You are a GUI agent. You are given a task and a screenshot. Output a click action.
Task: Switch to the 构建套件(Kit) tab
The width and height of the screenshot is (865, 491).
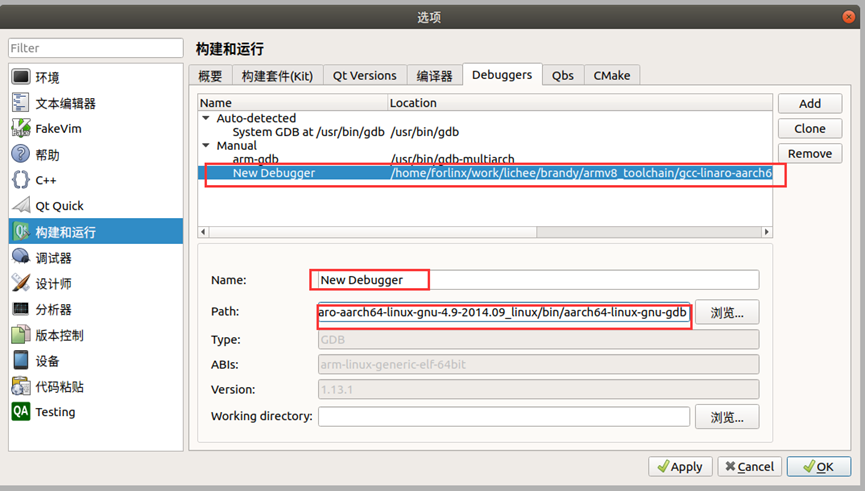tap(277, 76)
